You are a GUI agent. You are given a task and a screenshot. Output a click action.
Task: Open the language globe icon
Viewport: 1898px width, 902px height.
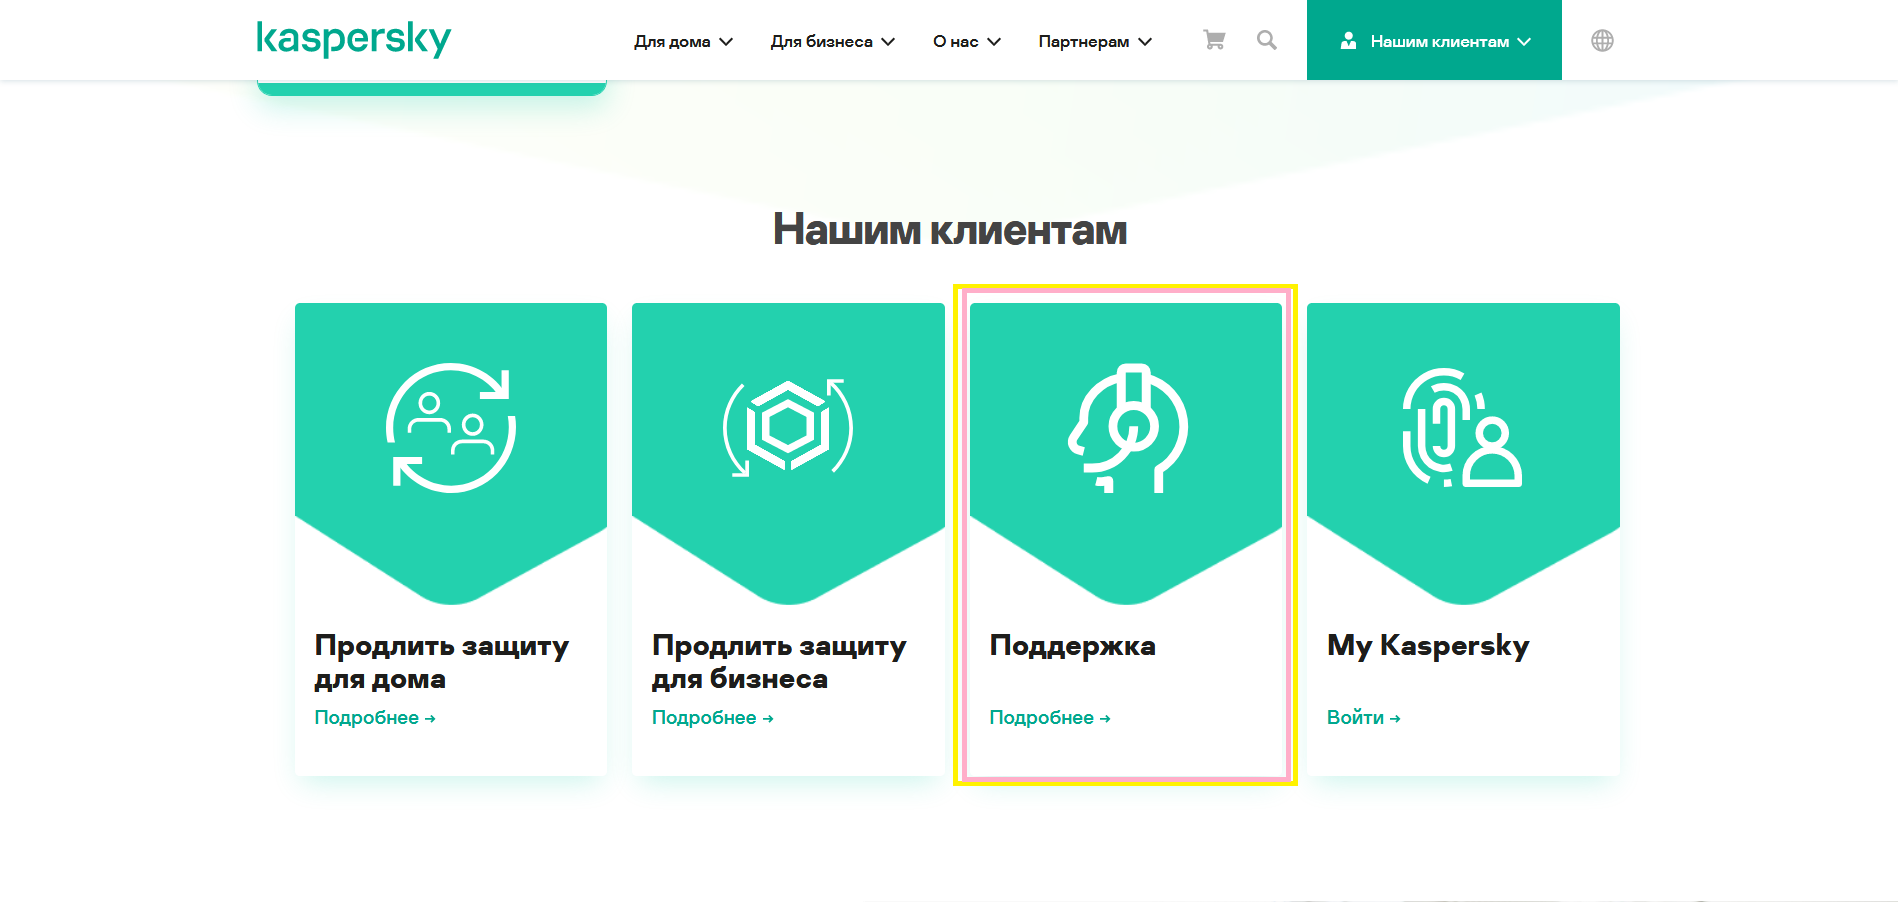tap(1602, 40)
